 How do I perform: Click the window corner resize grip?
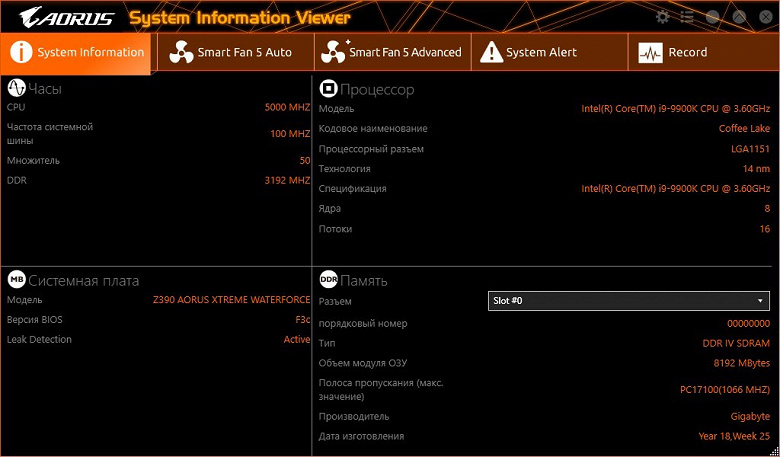[774, 451]
